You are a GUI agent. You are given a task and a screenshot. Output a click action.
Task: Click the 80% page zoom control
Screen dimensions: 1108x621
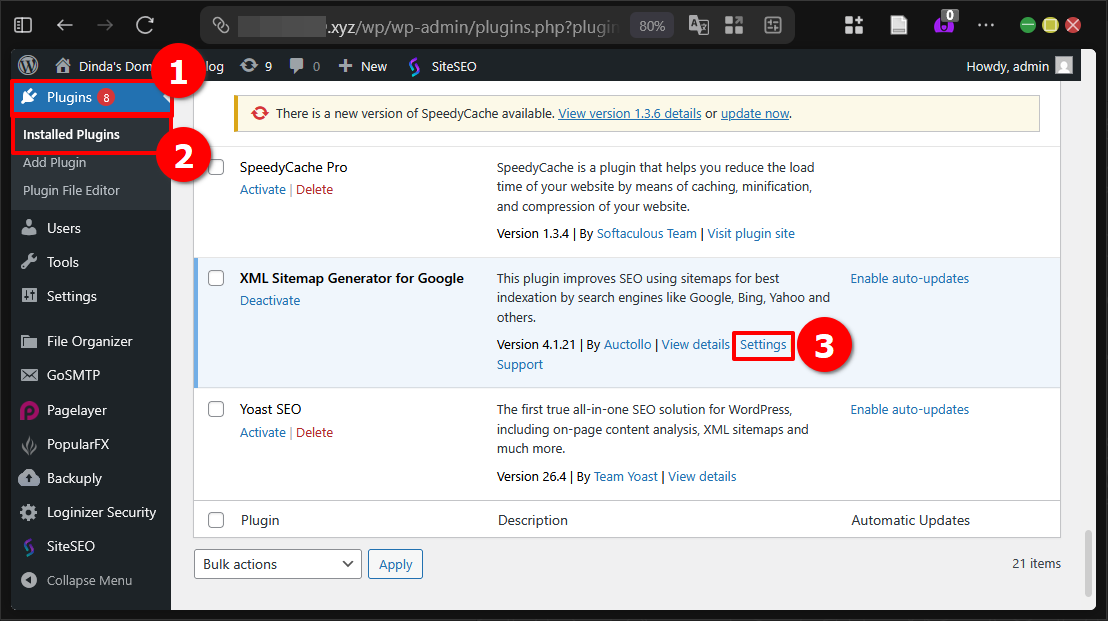[651, 26]
